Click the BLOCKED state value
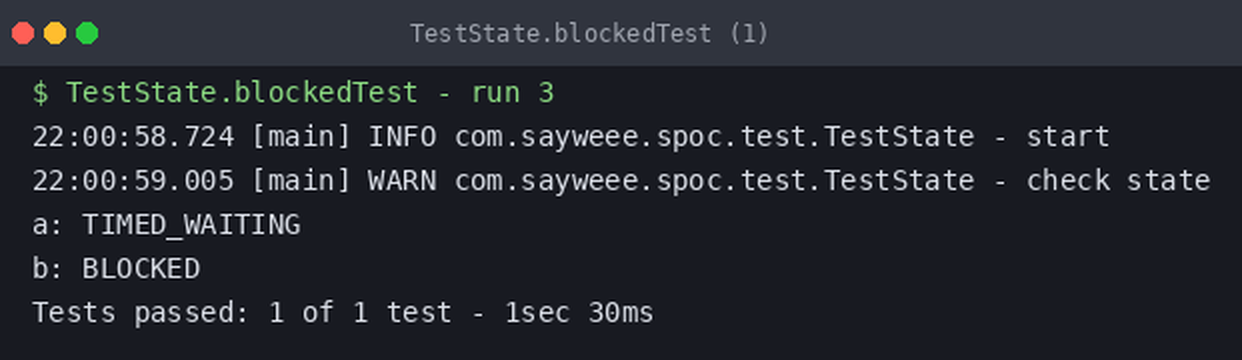Viewport: 1242px width, 360px height. (141, 269)
